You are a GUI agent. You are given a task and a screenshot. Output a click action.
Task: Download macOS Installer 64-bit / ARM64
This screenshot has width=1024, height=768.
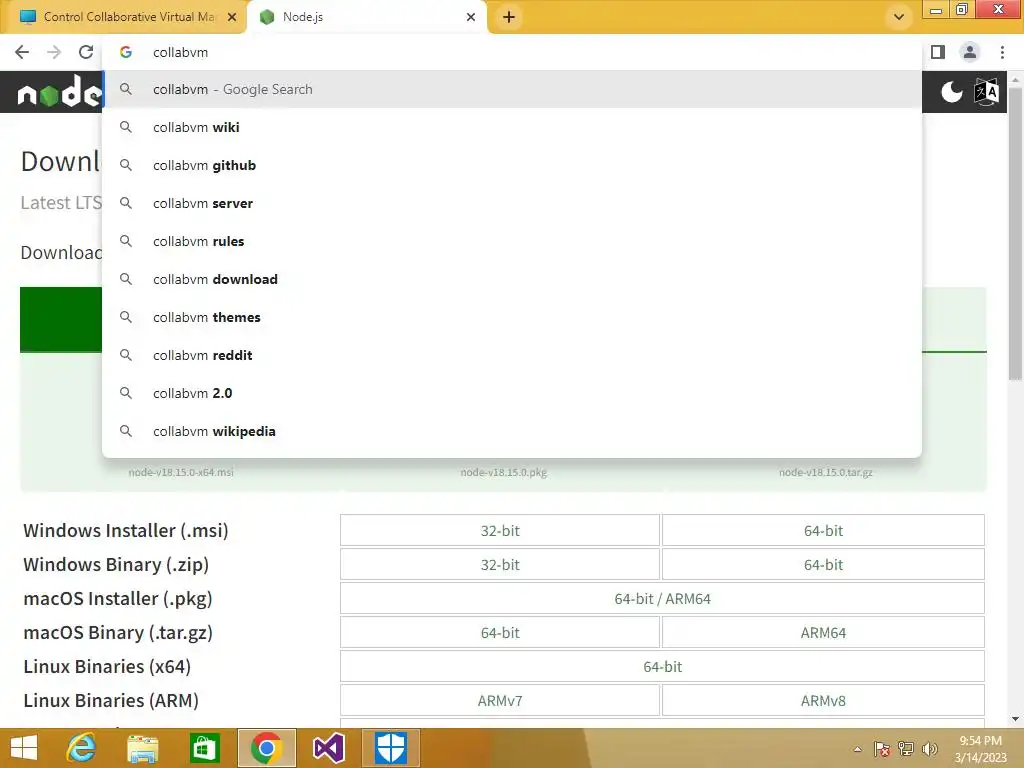click(x=662, y=598)
